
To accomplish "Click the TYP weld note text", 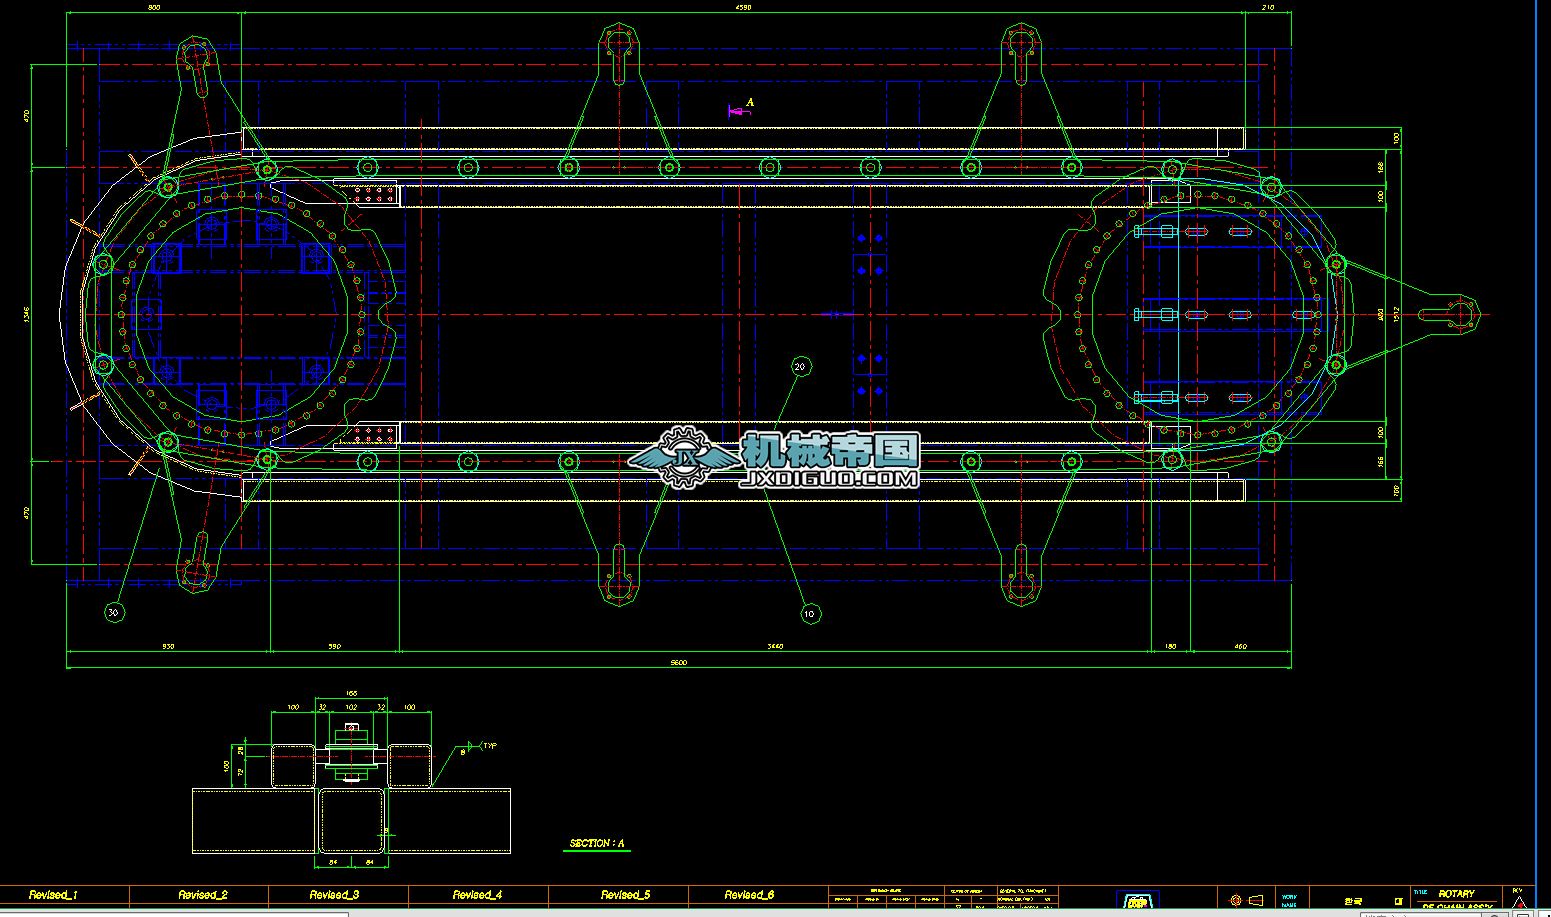I will click(x=490, y=746).
